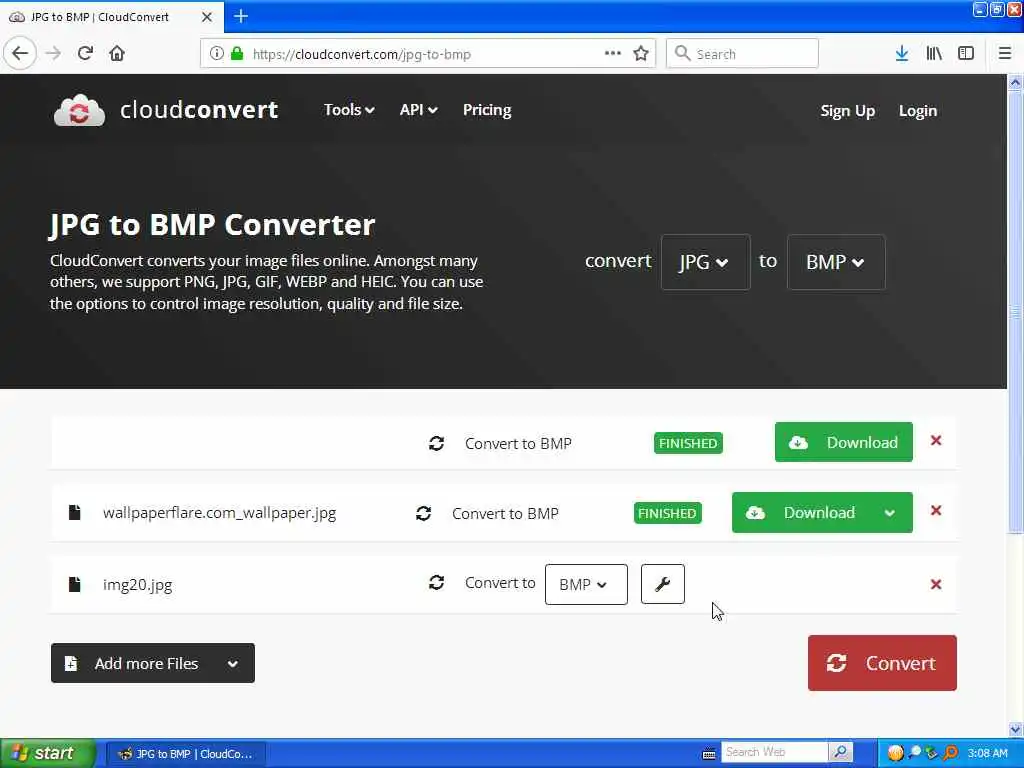
Task: Go back with the browser back arrow
Action: [20, 54]
